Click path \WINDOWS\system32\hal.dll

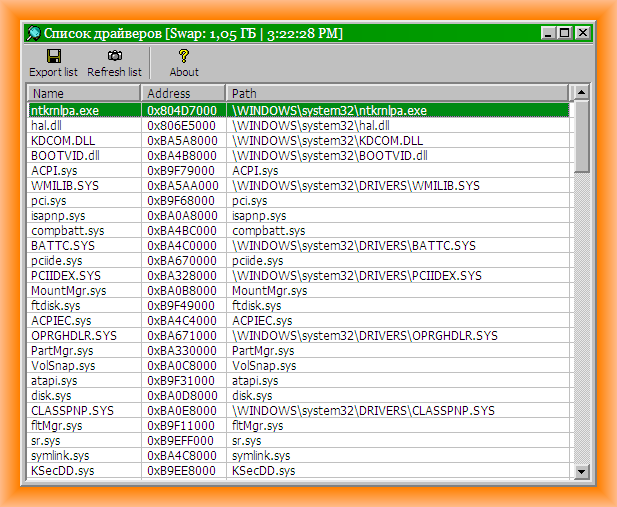pyautogui.click(x=310, y=126)
